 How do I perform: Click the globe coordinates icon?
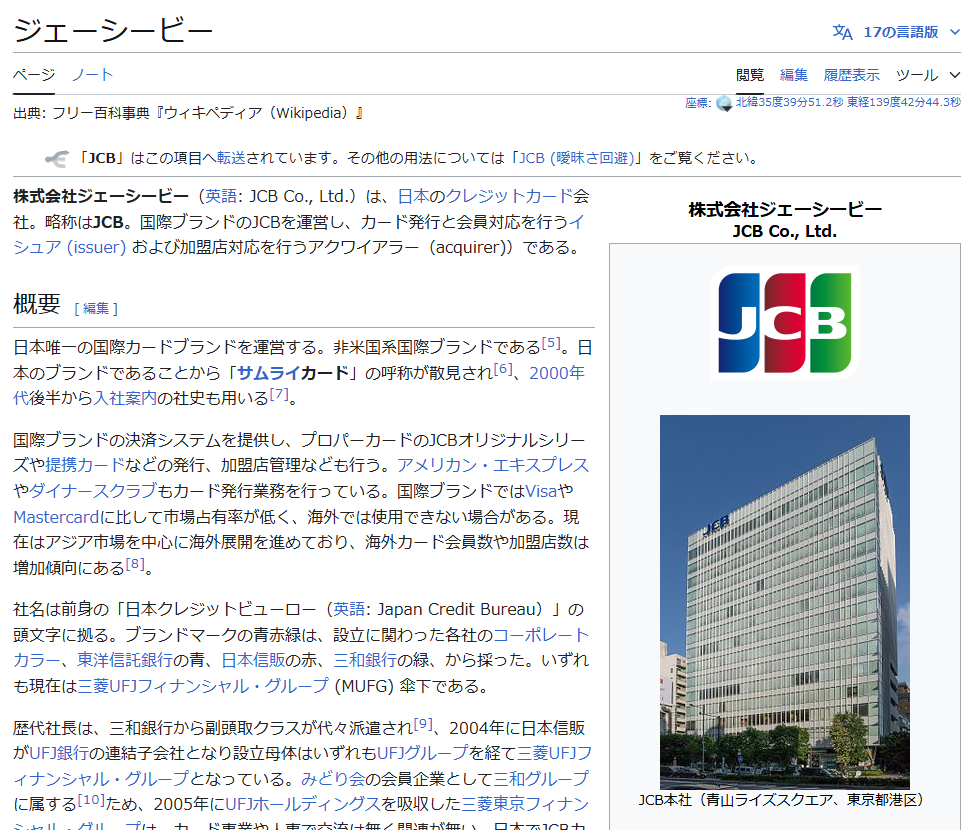[724, 103]
